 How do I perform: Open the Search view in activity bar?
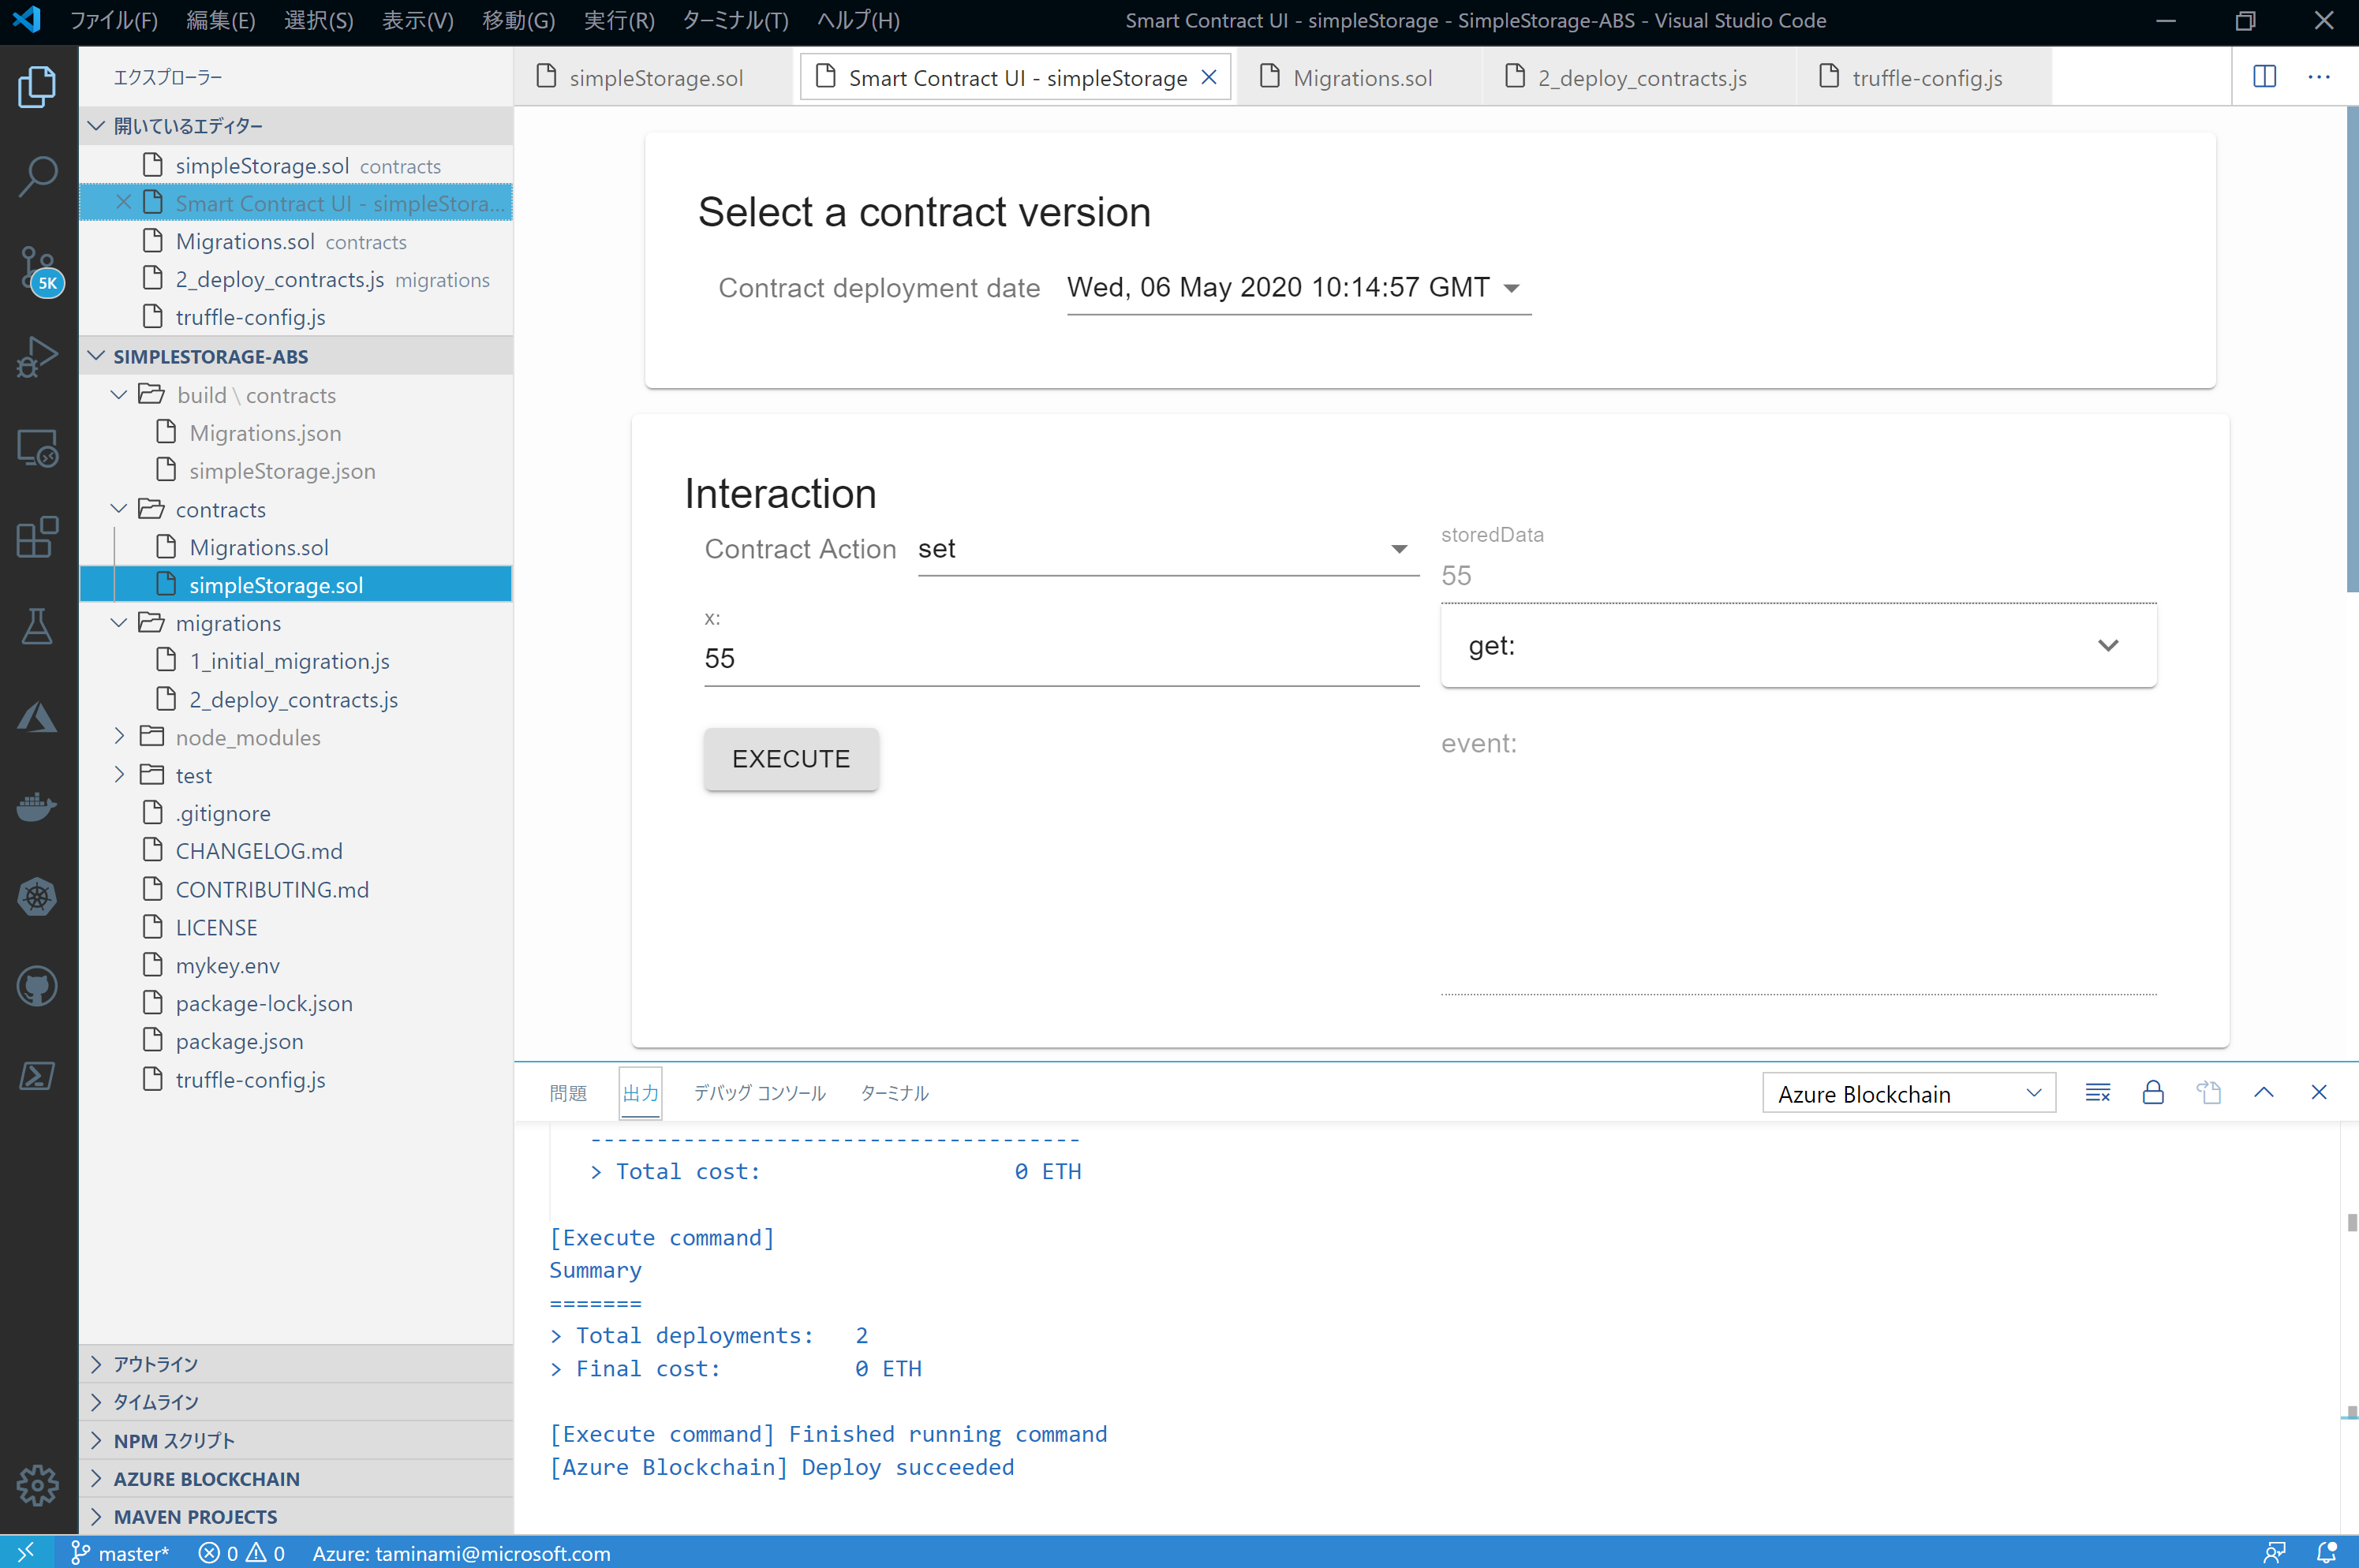[38, 176]
